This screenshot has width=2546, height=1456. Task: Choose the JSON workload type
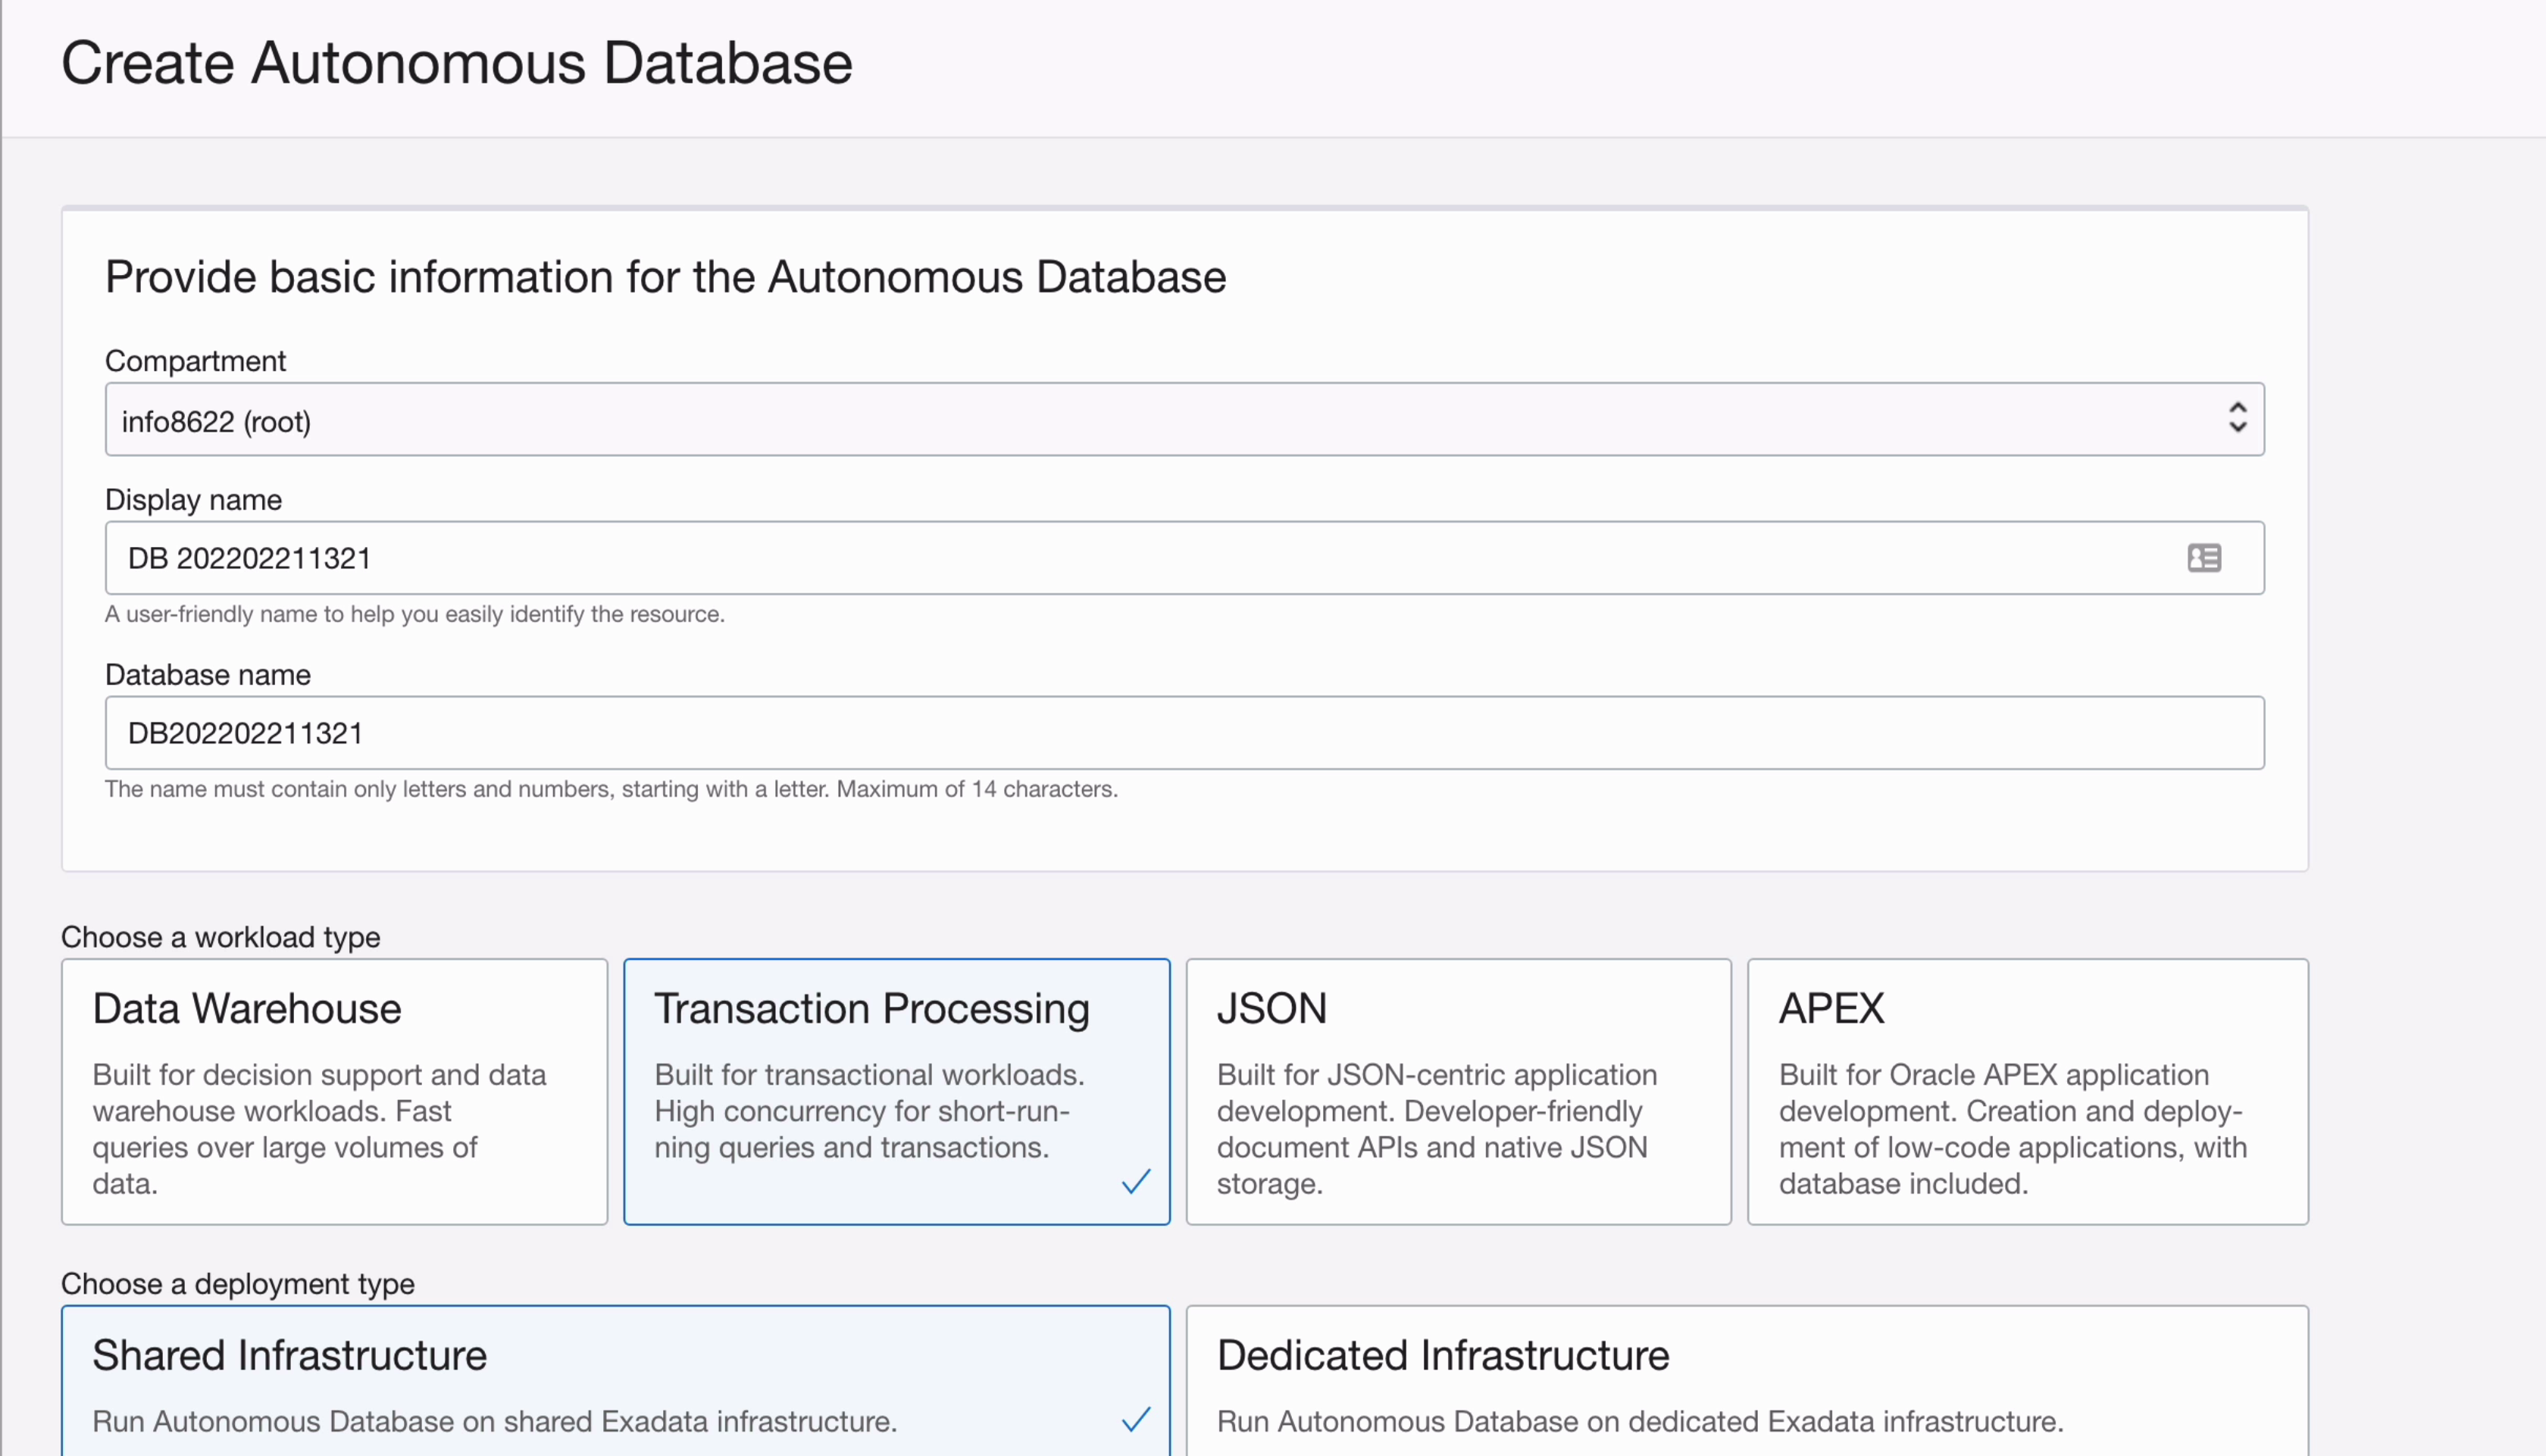pos(1458,1091)
